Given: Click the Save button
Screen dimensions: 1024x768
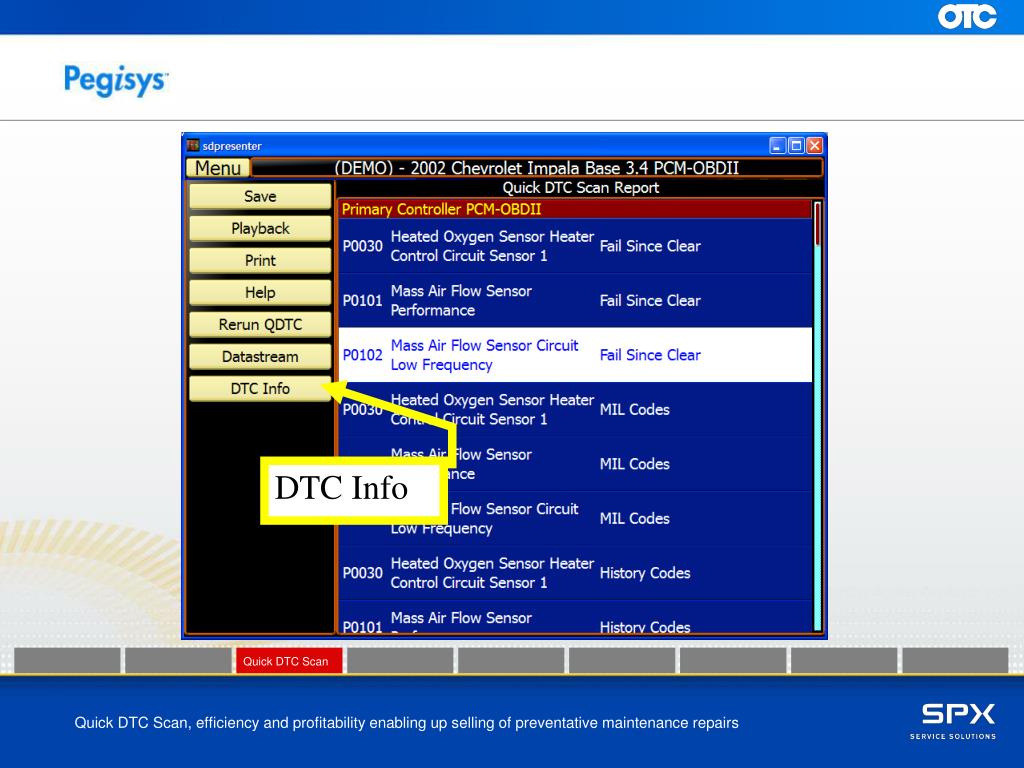Looking at the screenshot, I should coord(260,196).
